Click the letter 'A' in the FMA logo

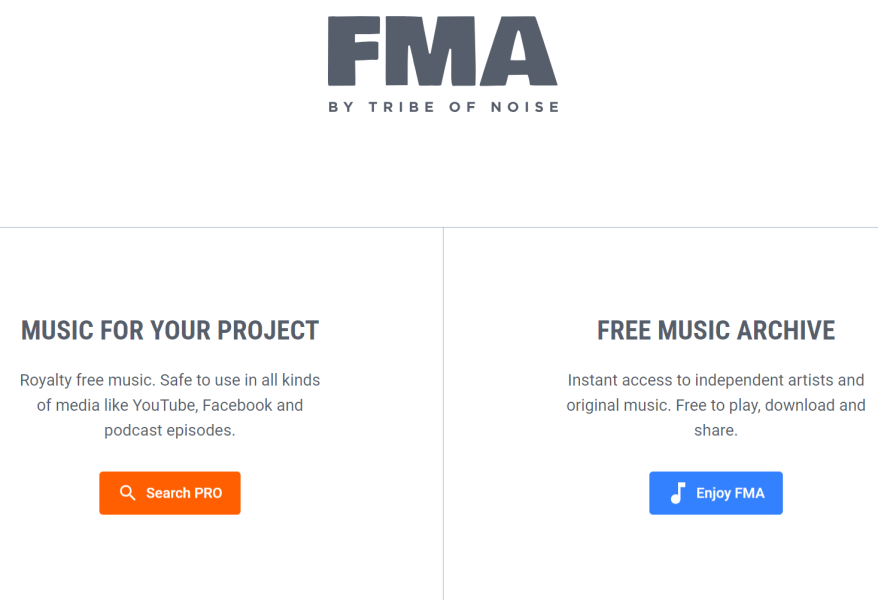[x=519, y=51]
